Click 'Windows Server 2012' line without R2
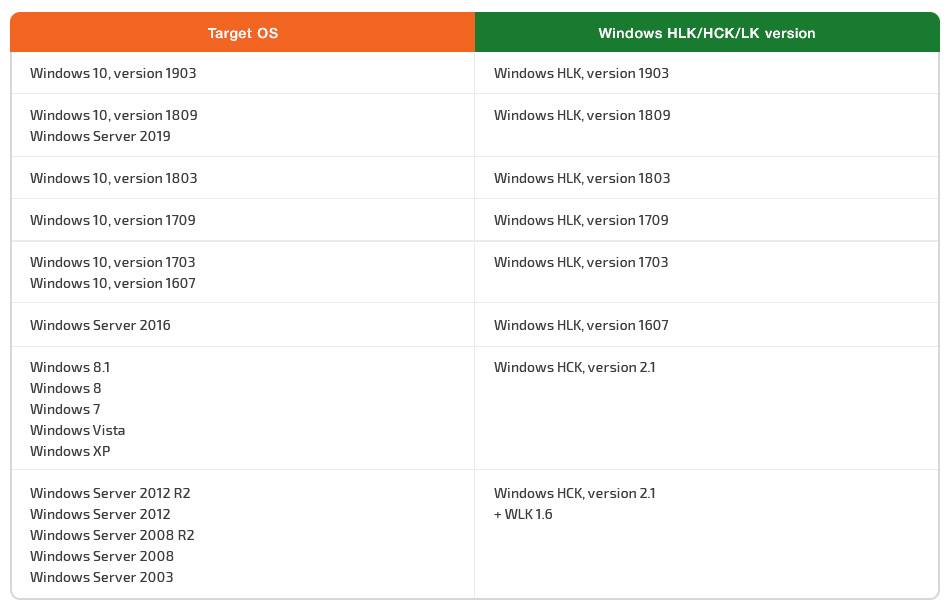950x614 pixels. point(101,514)
